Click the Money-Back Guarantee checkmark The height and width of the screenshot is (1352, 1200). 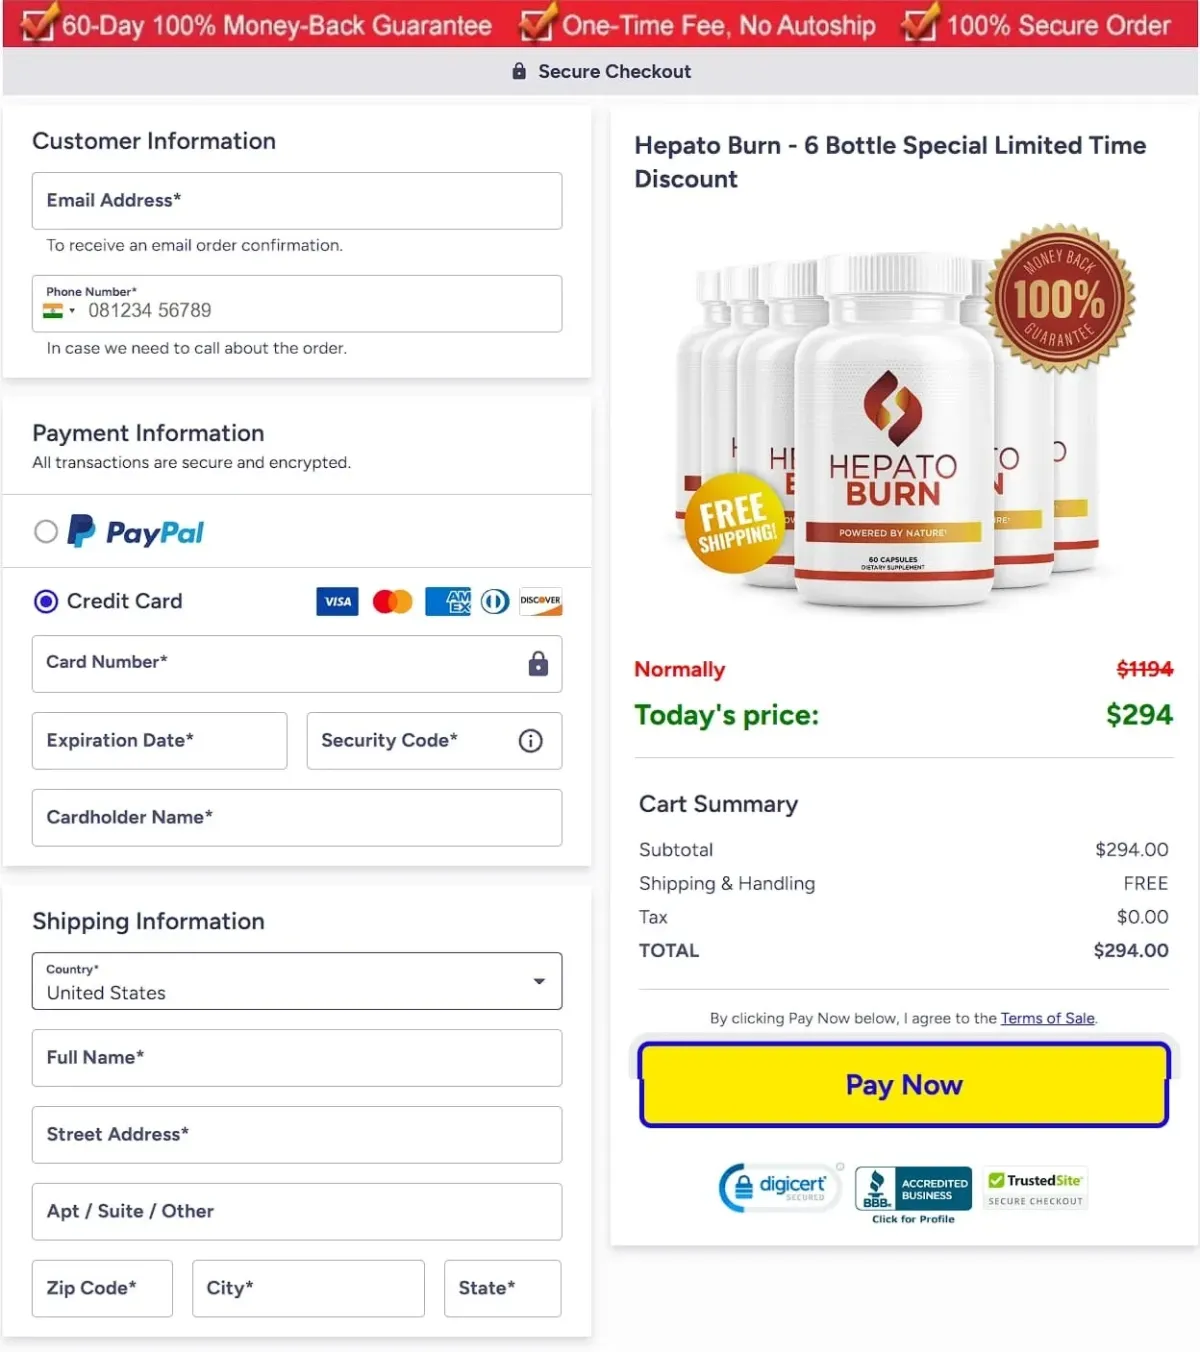point(38,24)
